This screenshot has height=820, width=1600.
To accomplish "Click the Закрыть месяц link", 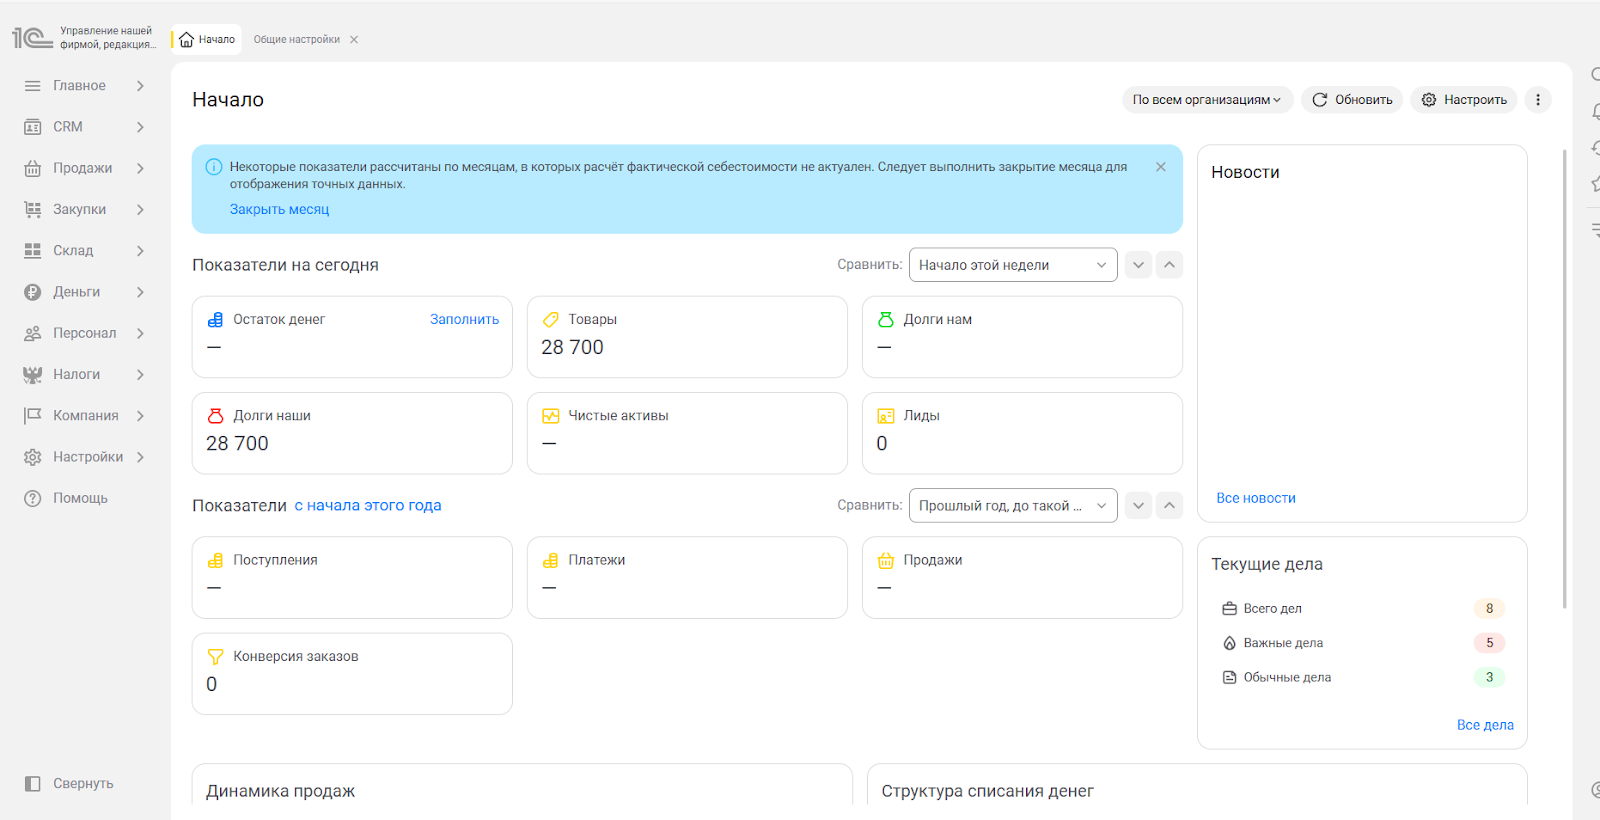I will click(x=279, y=209).
